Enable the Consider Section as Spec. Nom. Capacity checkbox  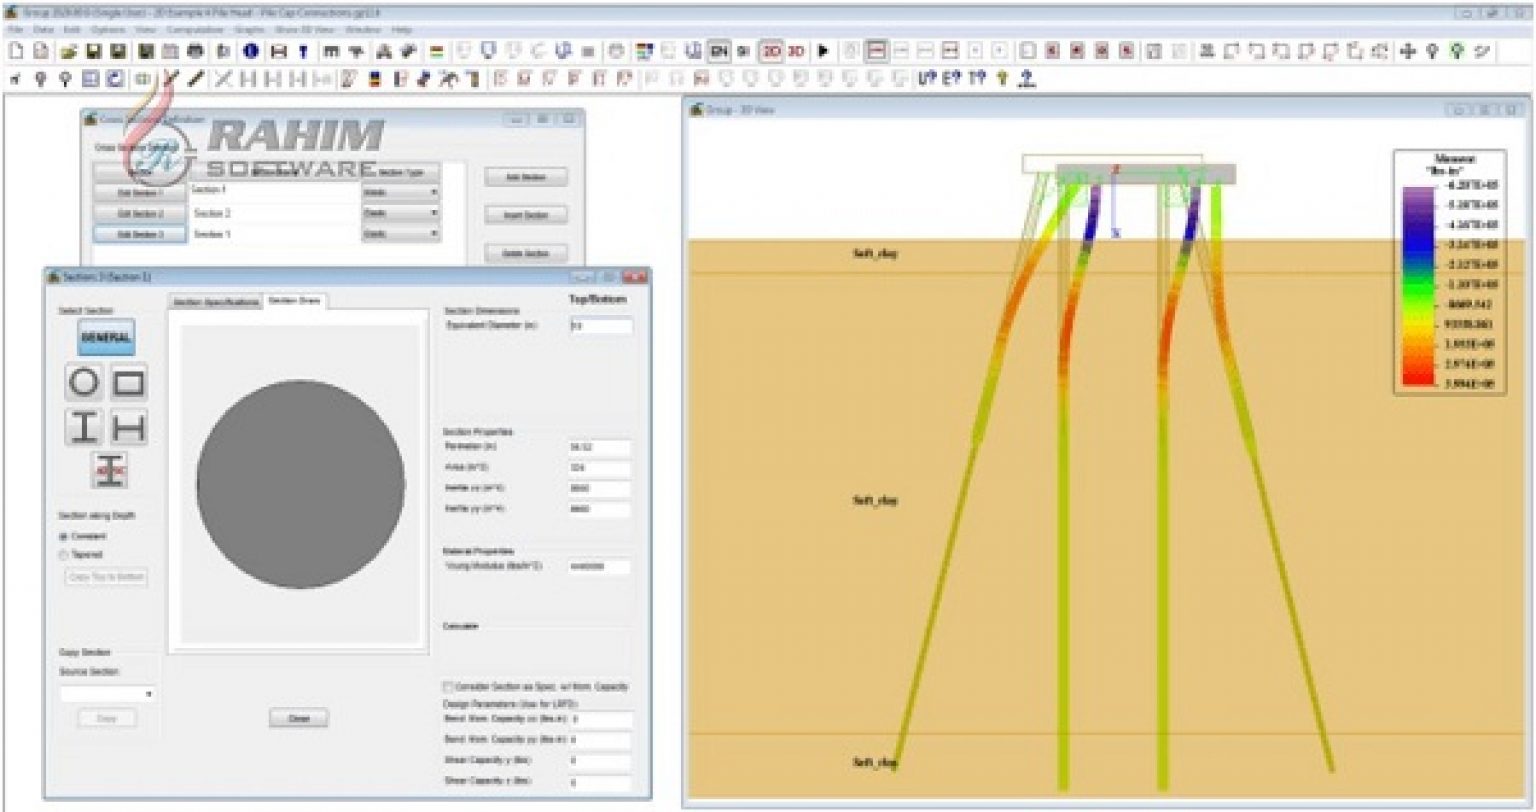(449, 687)
